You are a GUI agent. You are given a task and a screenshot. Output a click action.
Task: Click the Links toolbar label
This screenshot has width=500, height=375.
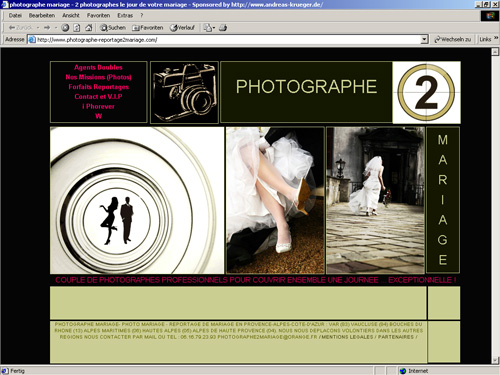pyautogui.click(x=485, y=39)
